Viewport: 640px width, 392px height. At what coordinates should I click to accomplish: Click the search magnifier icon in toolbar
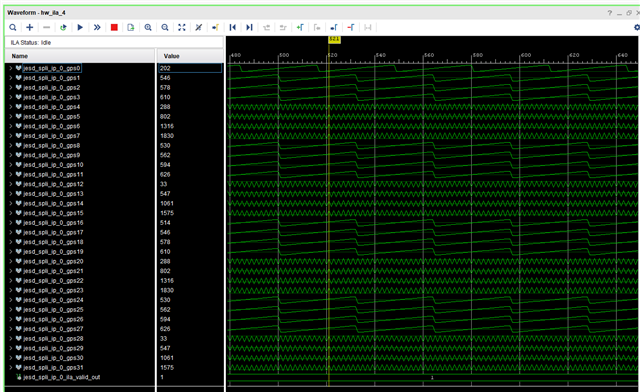[x=13, y=27]
